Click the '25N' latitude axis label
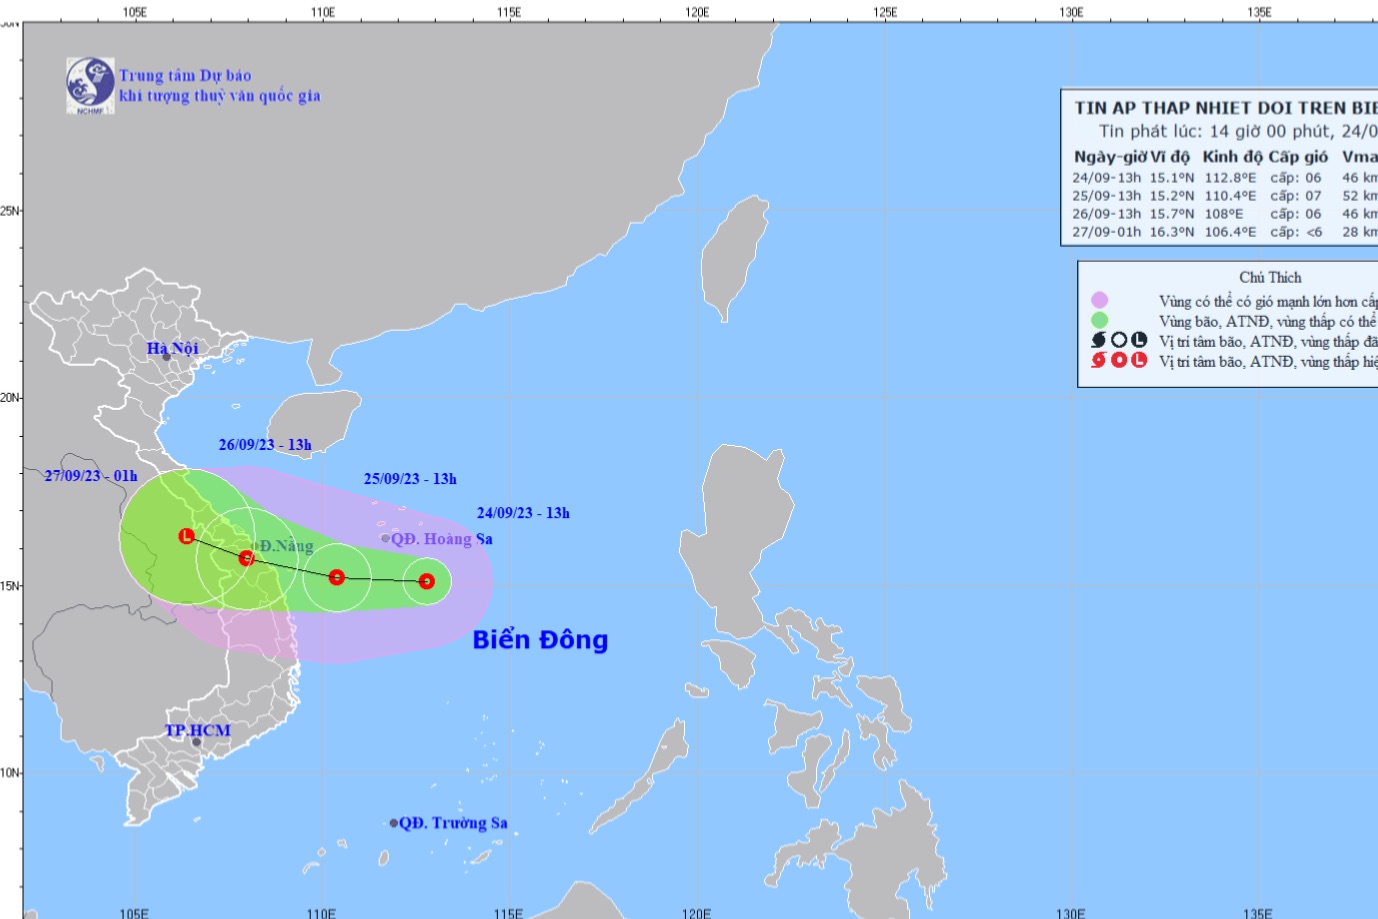1378x919 pixels. coord(9,211)
